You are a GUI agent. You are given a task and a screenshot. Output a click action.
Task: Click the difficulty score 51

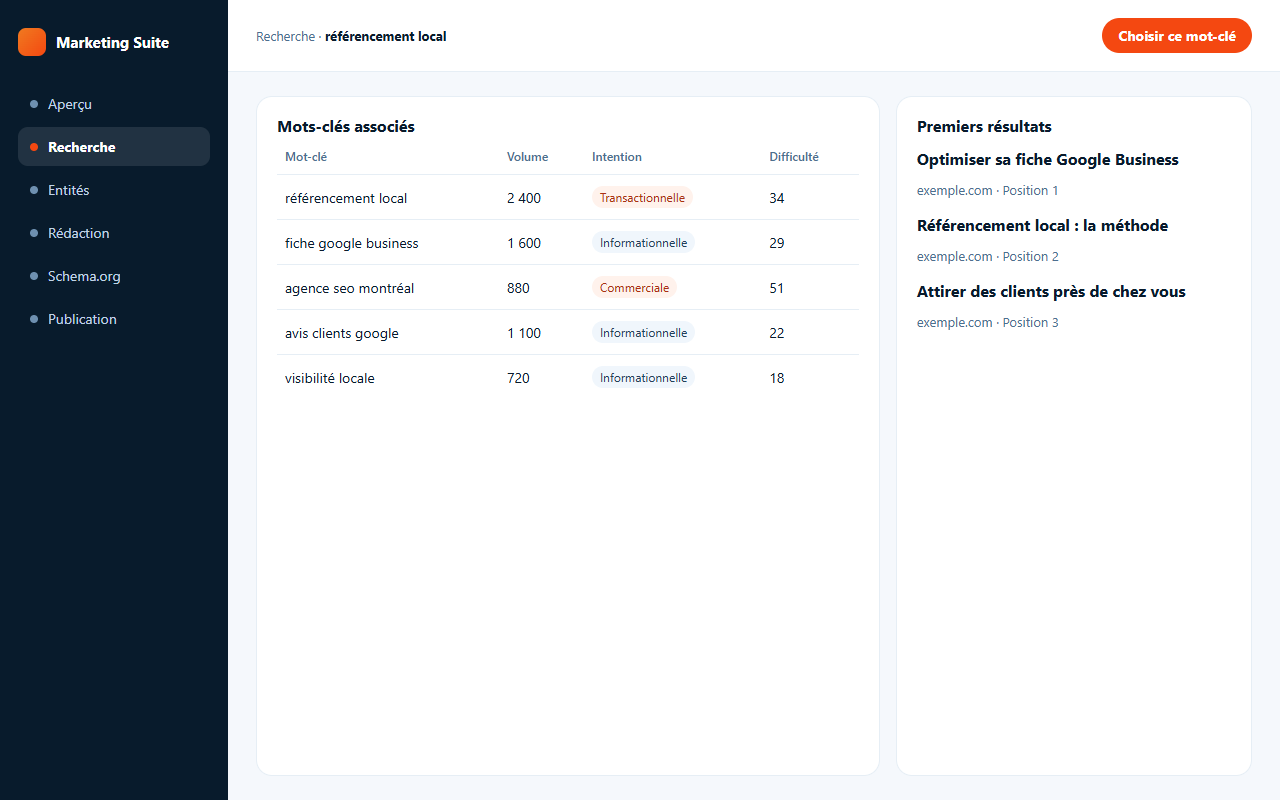pos(777,288)
